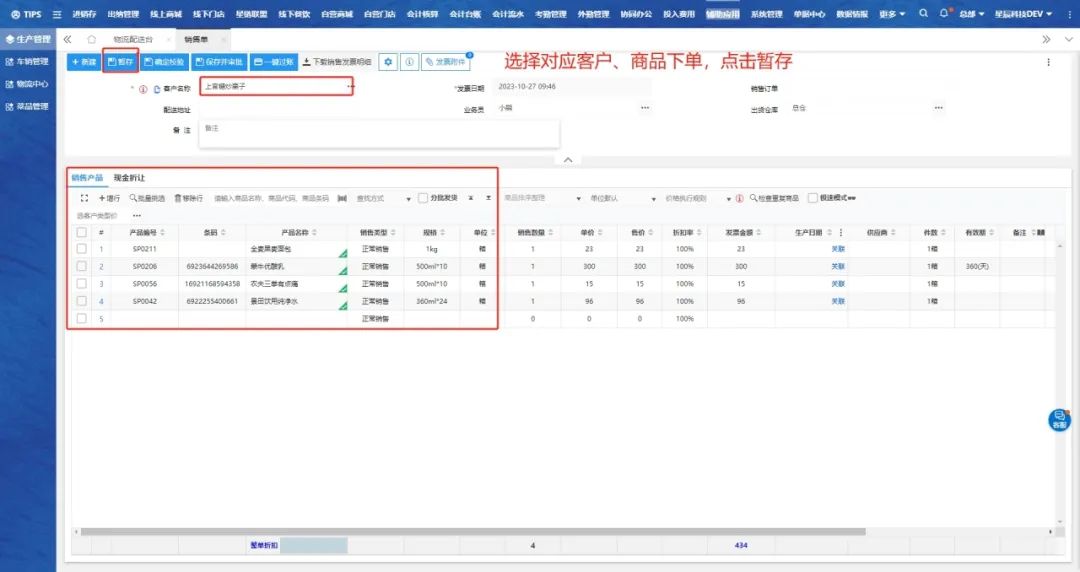This screenshot has height=572, width=1080.
Task: Click the search magnifier in top bar
Action: click(x=922, y=14)
